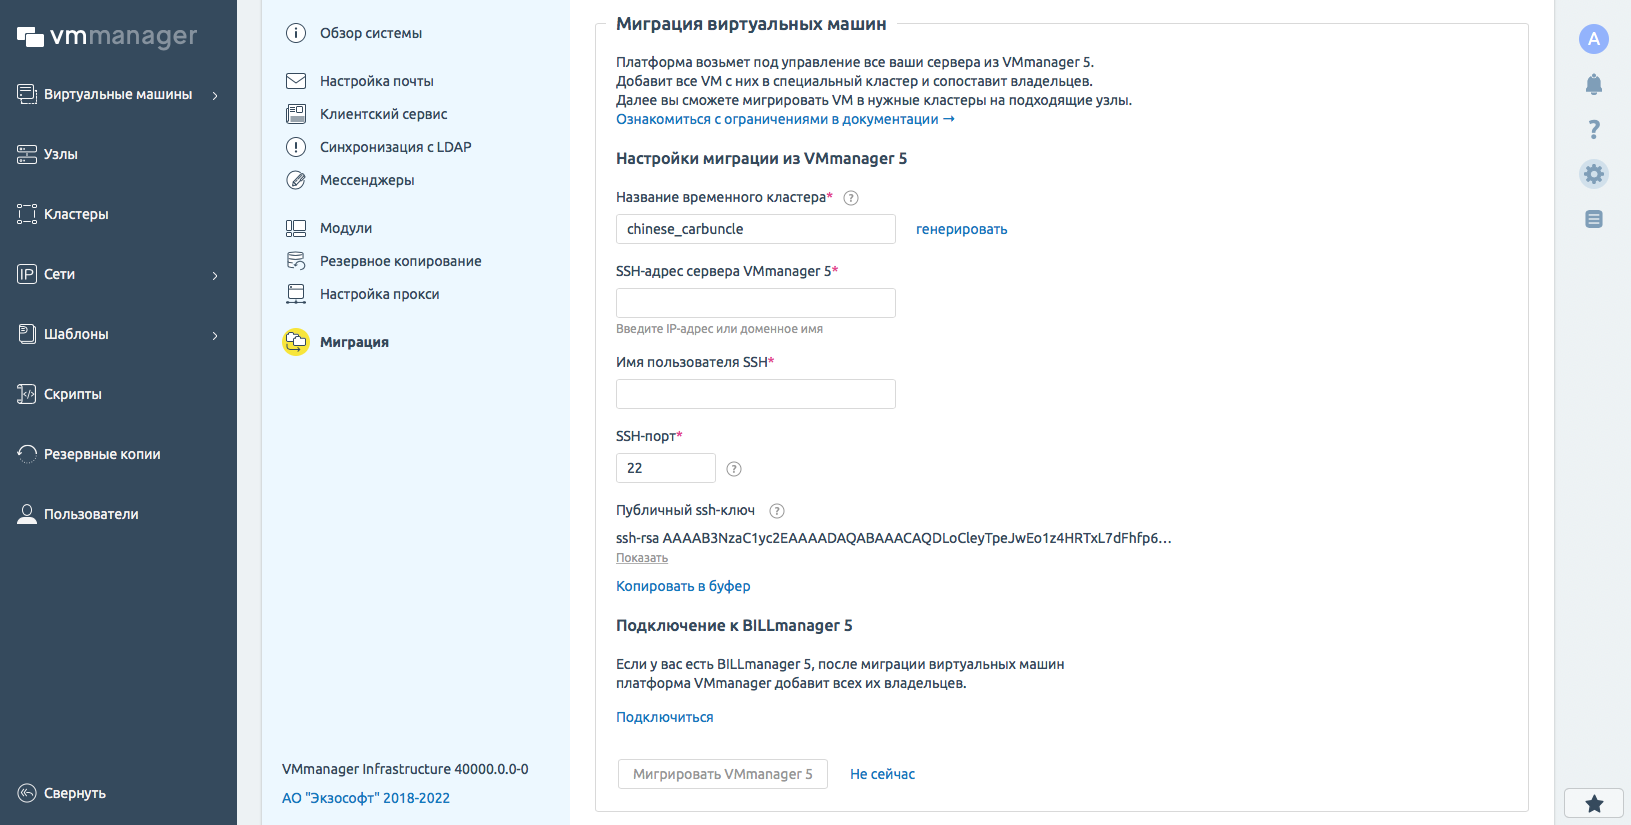Click the truncated ssh-rsa key text
This screenshot has height=825, width=1631.
coord(894,538)
